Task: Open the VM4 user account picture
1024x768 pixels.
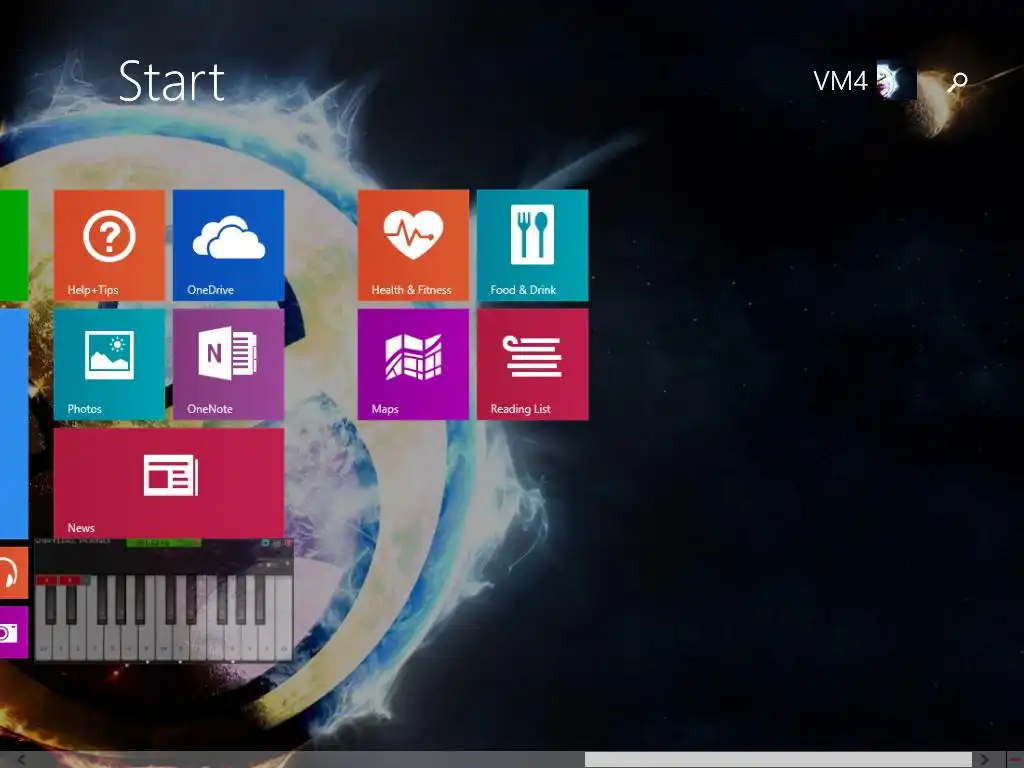Action: coord(896,81)
